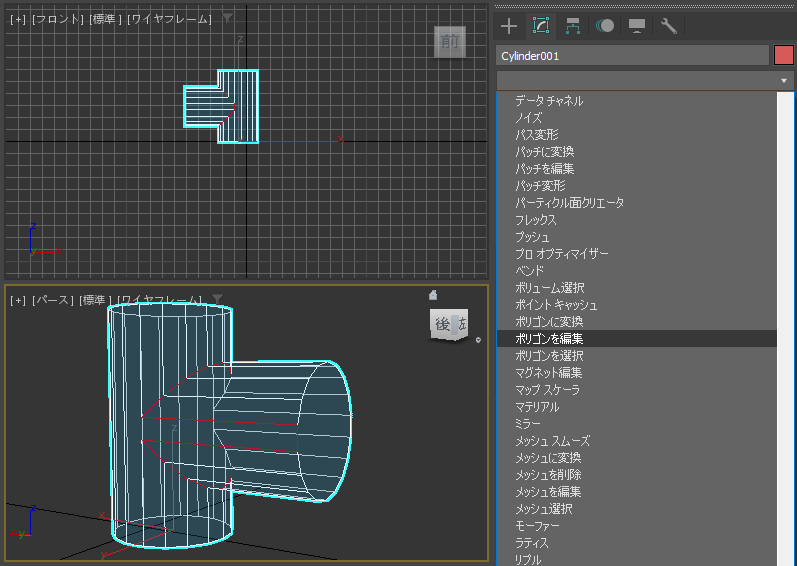Switch to the Modify panel tab

[540, 25]
